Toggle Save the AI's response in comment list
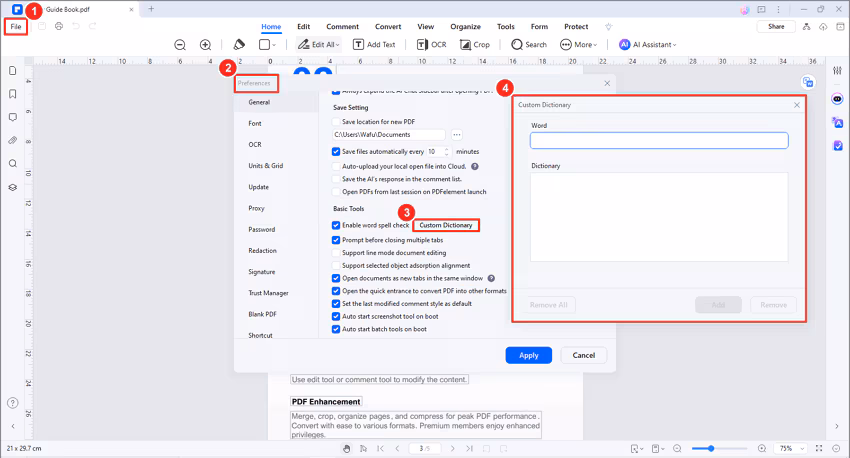Image resolution: width=850 pixels, height=458 pixels. point(336,179)
